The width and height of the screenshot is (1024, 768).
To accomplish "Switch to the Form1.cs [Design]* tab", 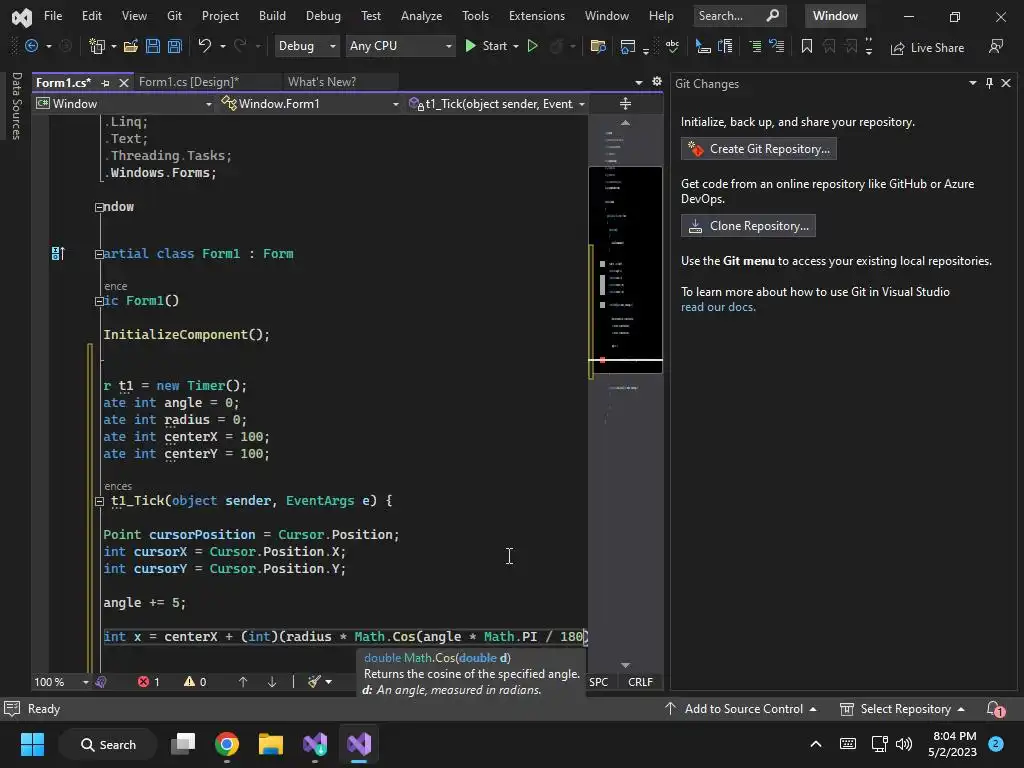I will point(189,82).
